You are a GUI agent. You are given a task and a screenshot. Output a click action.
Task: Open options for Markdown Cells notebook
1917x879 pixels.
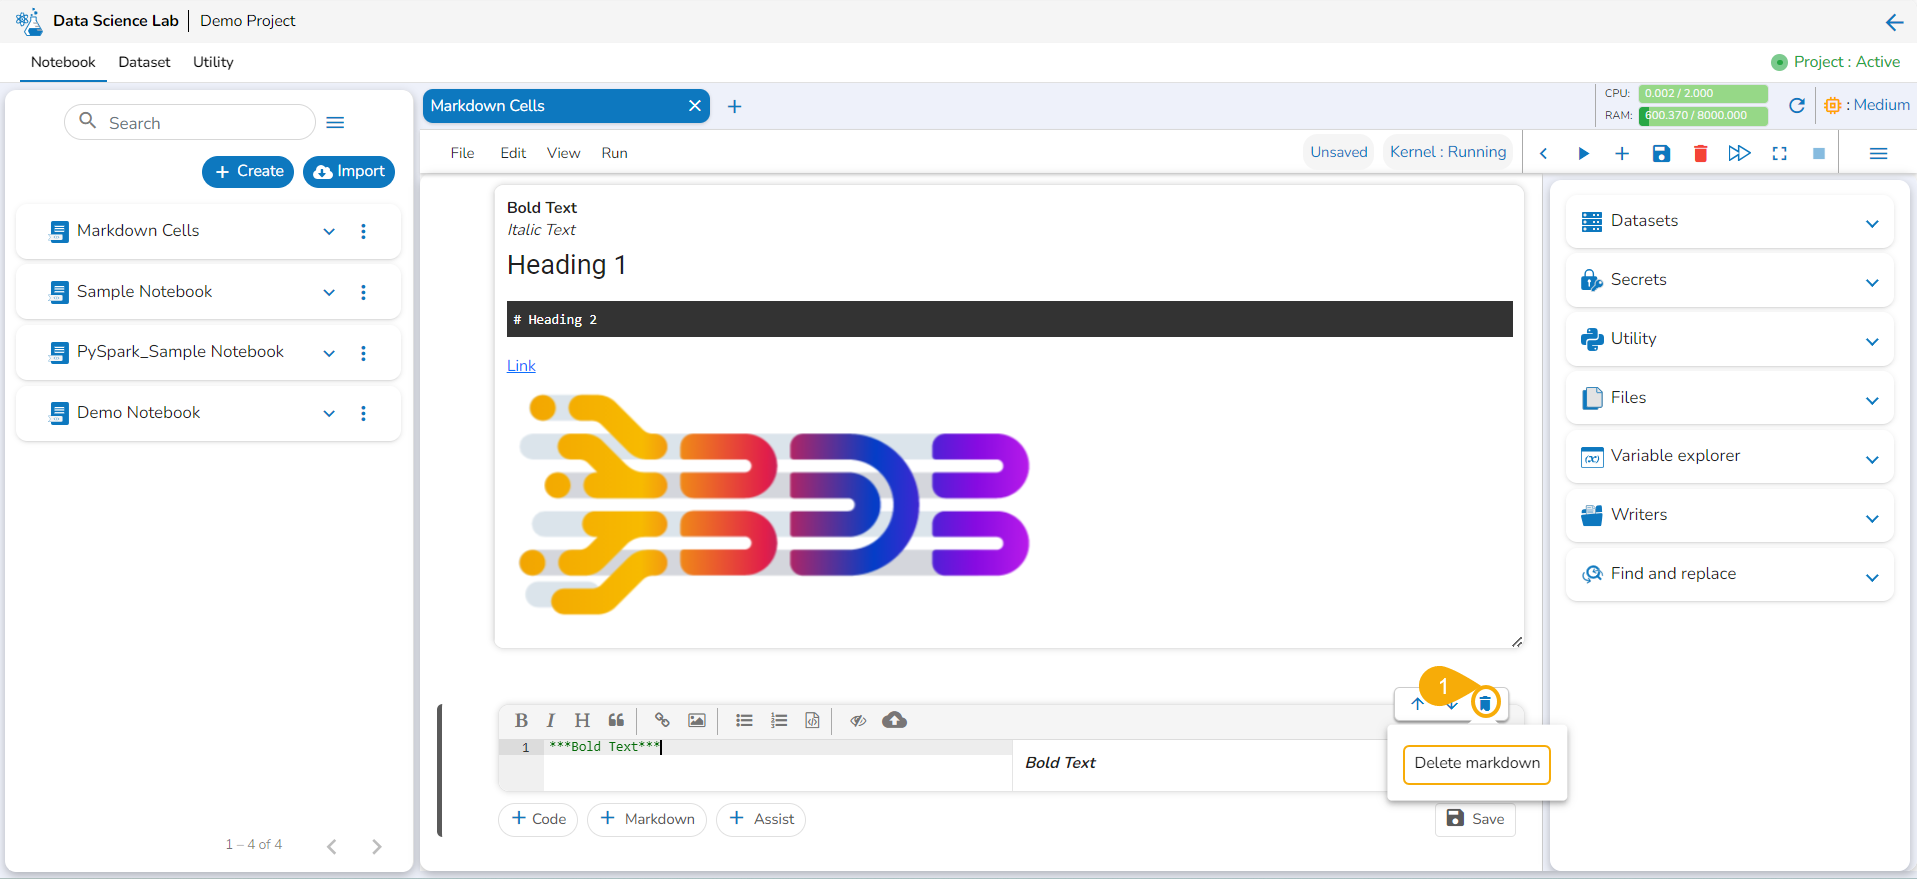click(363, 231)
